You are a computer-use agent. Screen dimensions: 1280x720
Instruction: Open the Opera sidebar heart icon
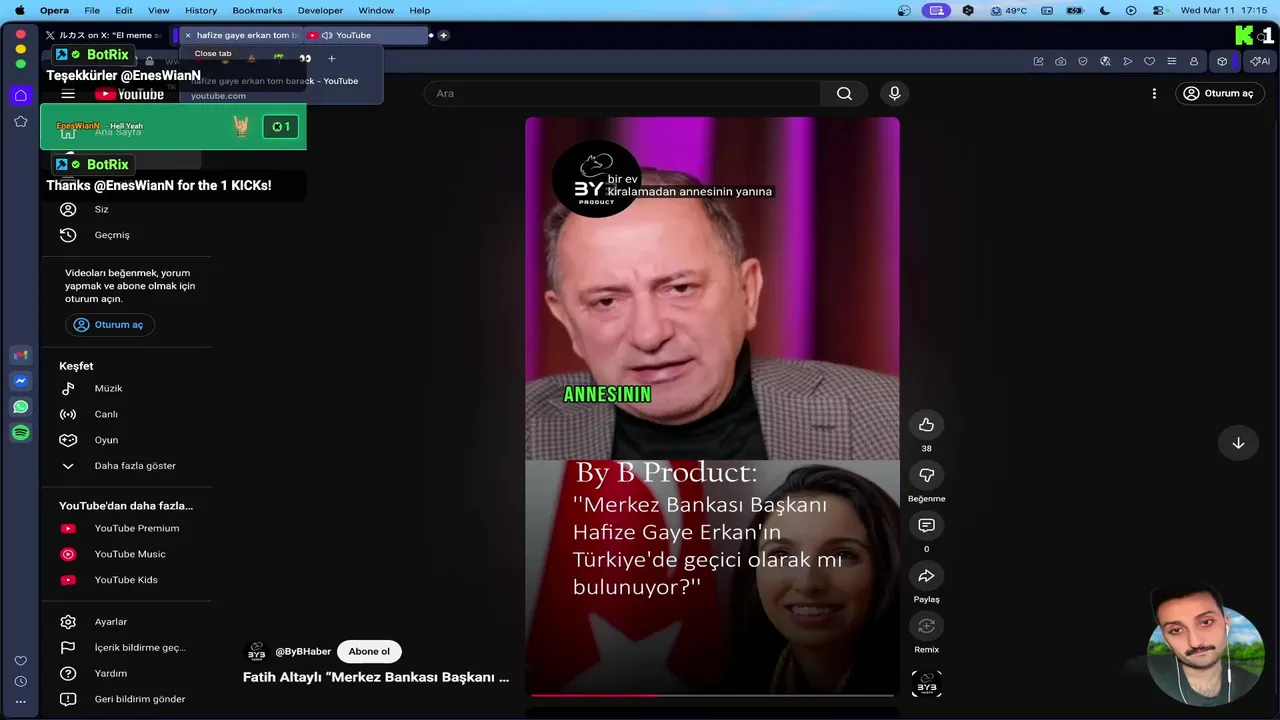click(x=20, y=661)
